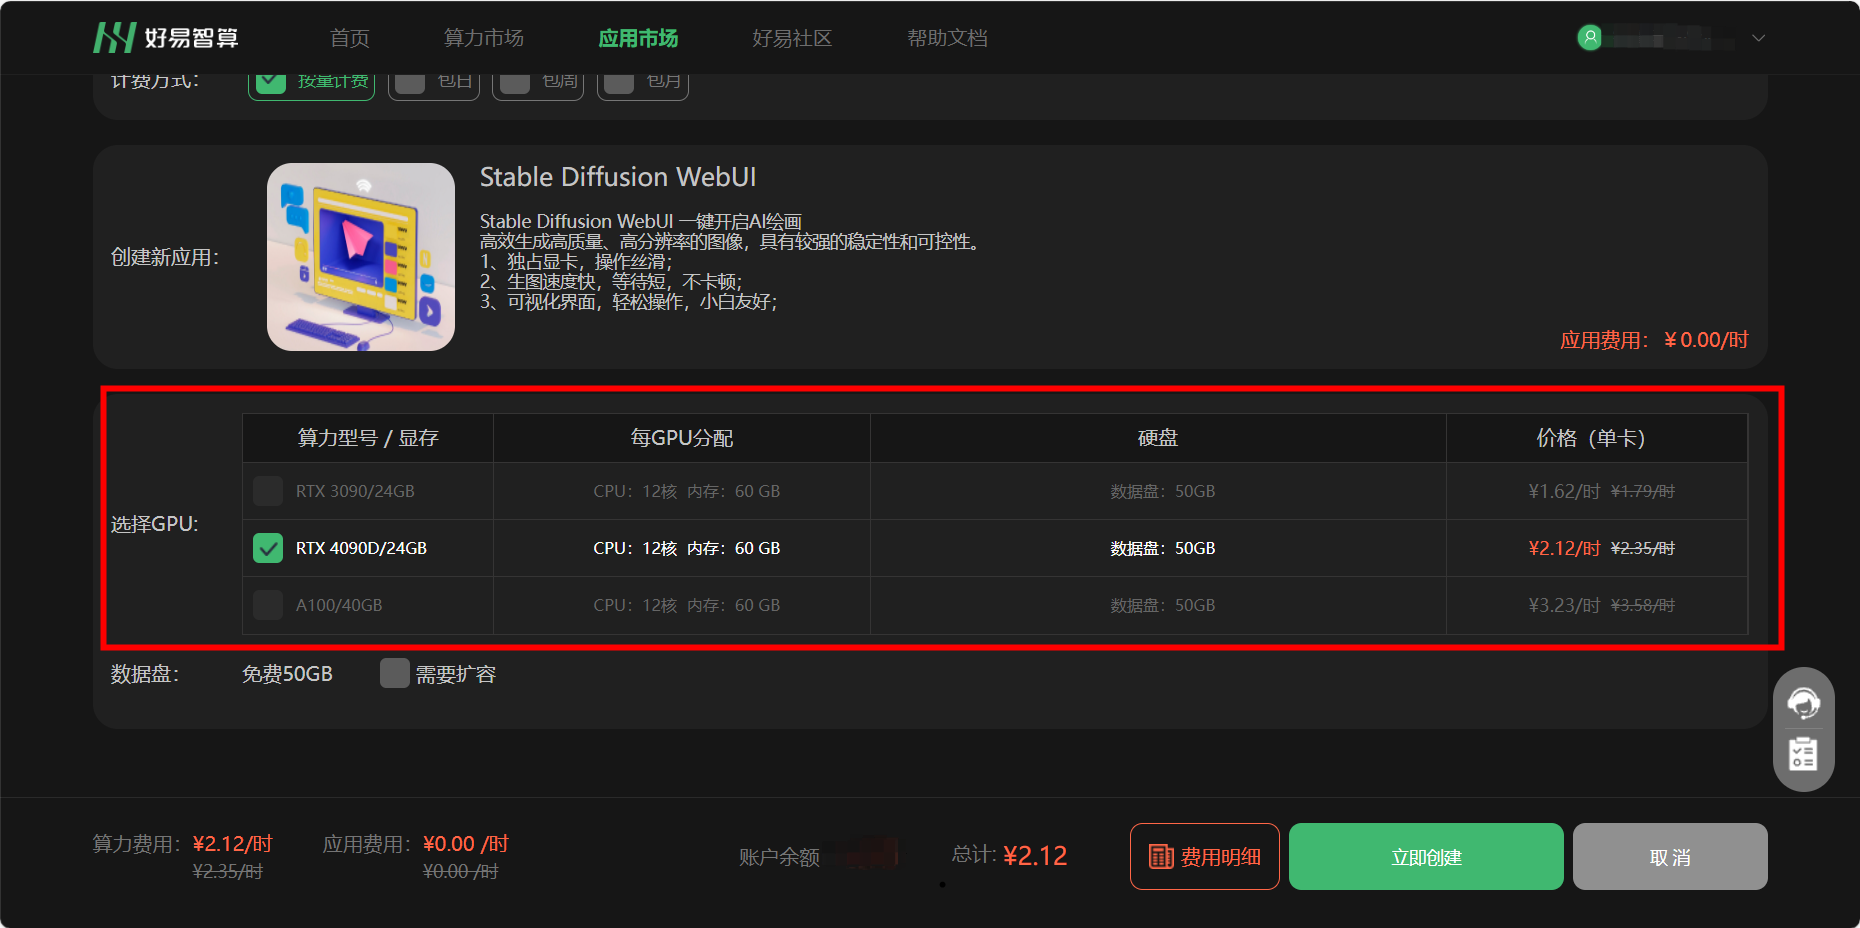Viewport: 1860px width, 928px height.
Task: Click the 应用费用: ¥0.00/时 text in app card
Action: [1654, 340]
